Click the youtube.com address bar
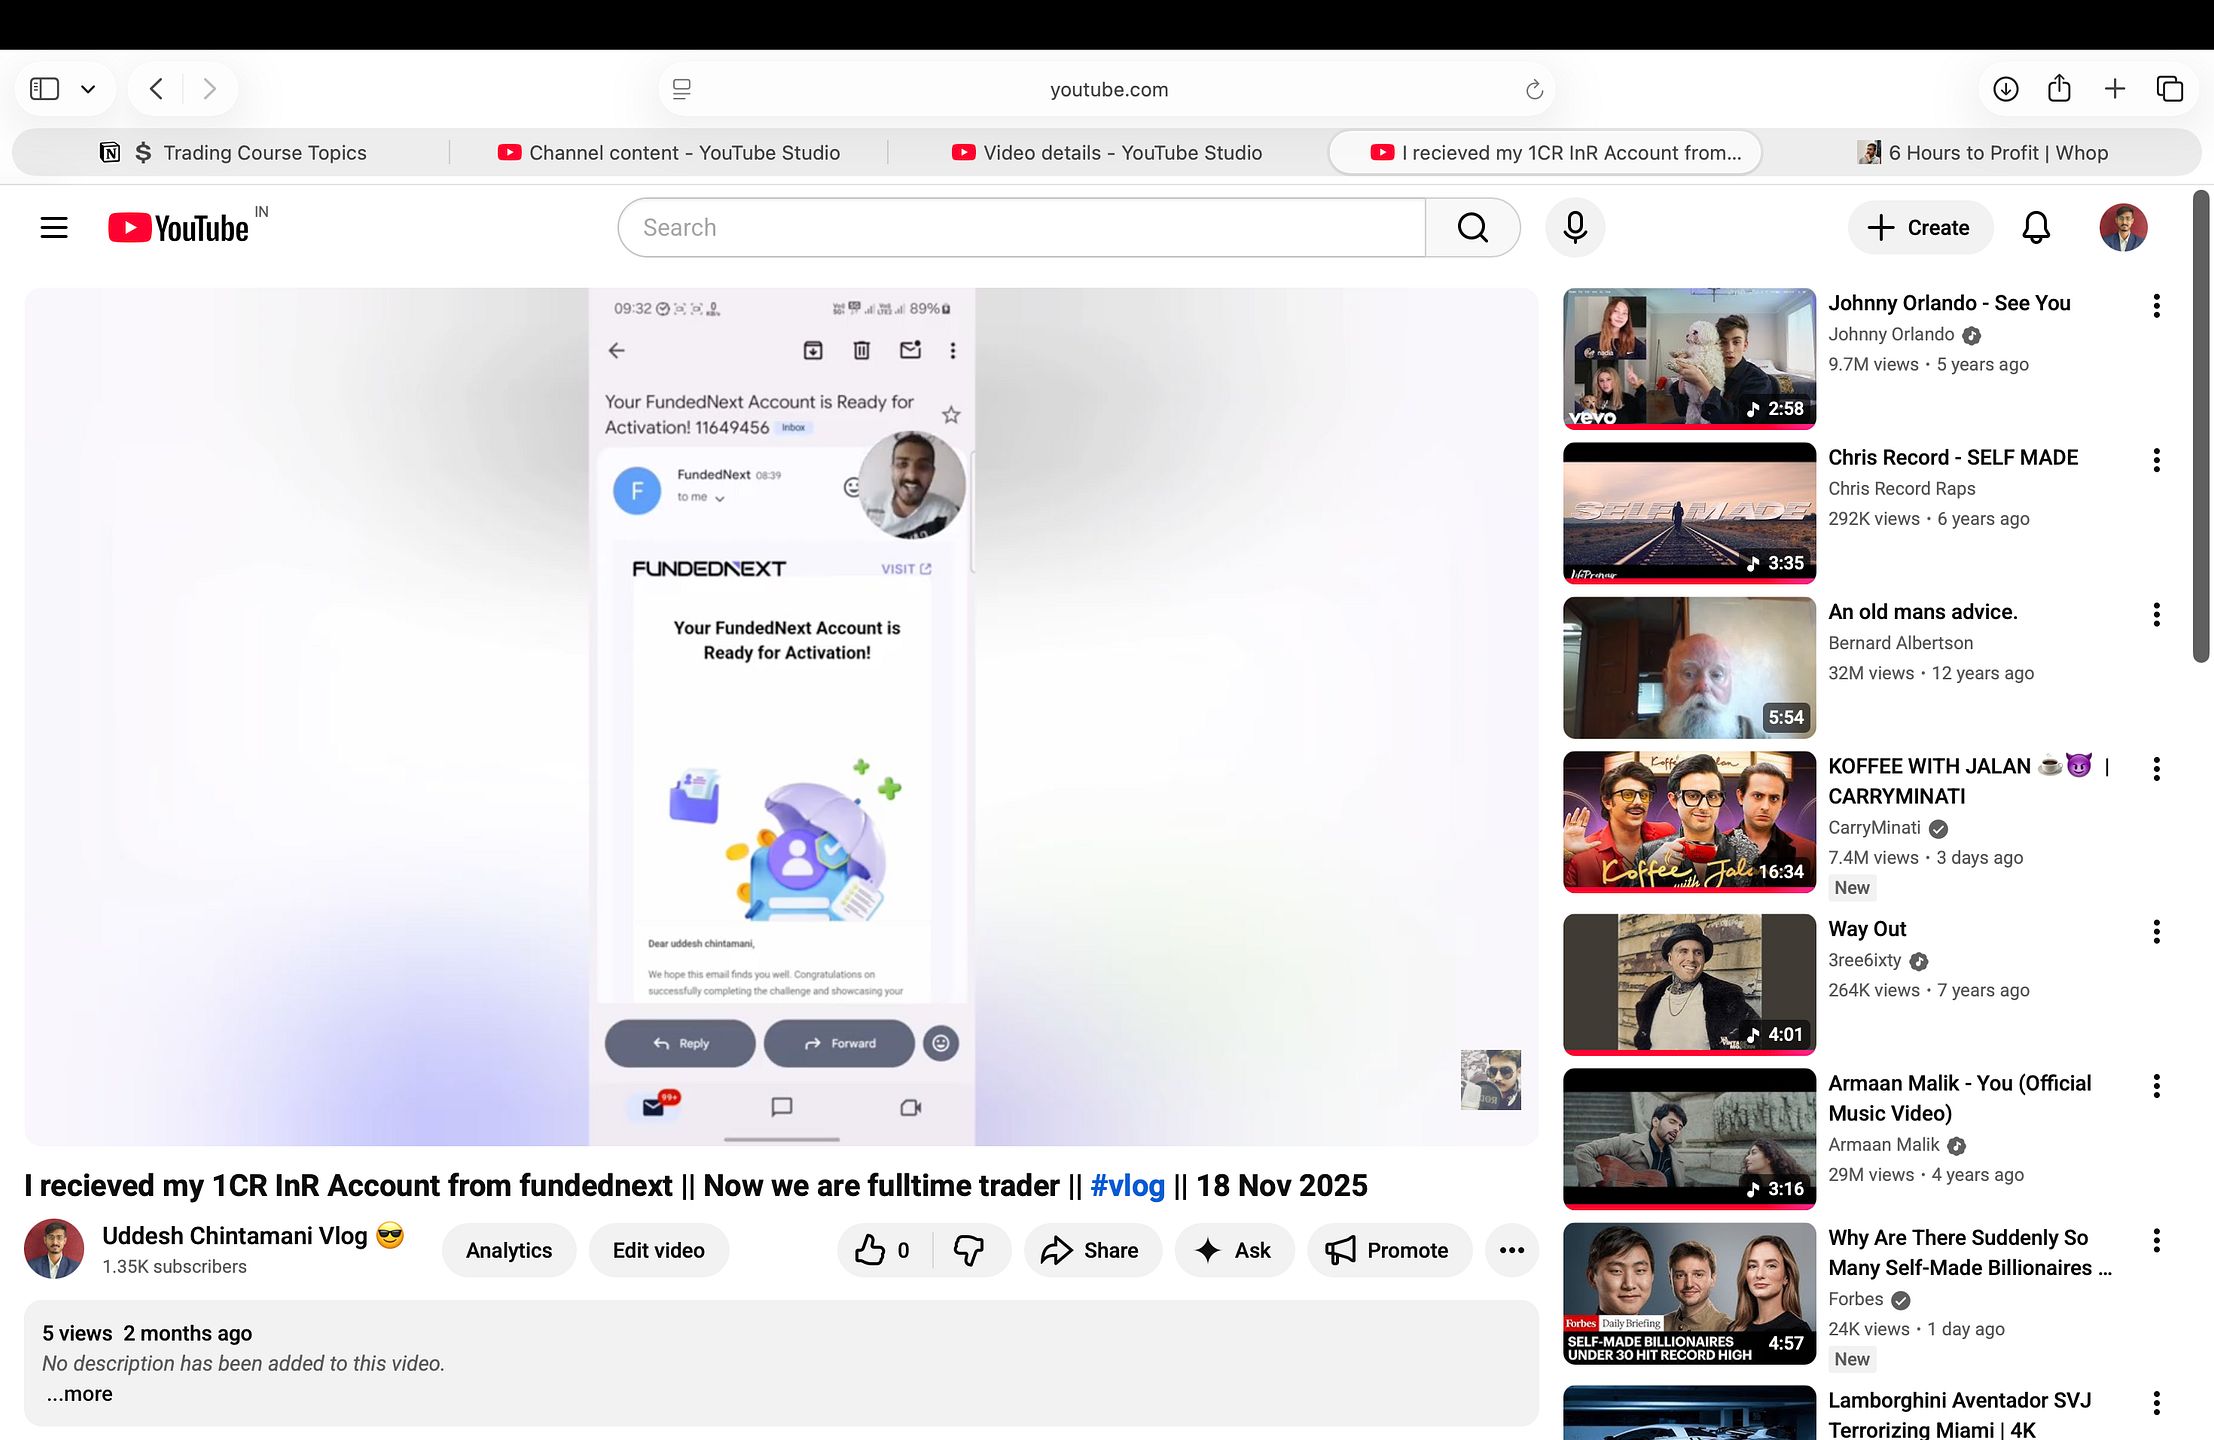Image resolution: width=2214 pixels, height=1440 pixels. 1108,90
